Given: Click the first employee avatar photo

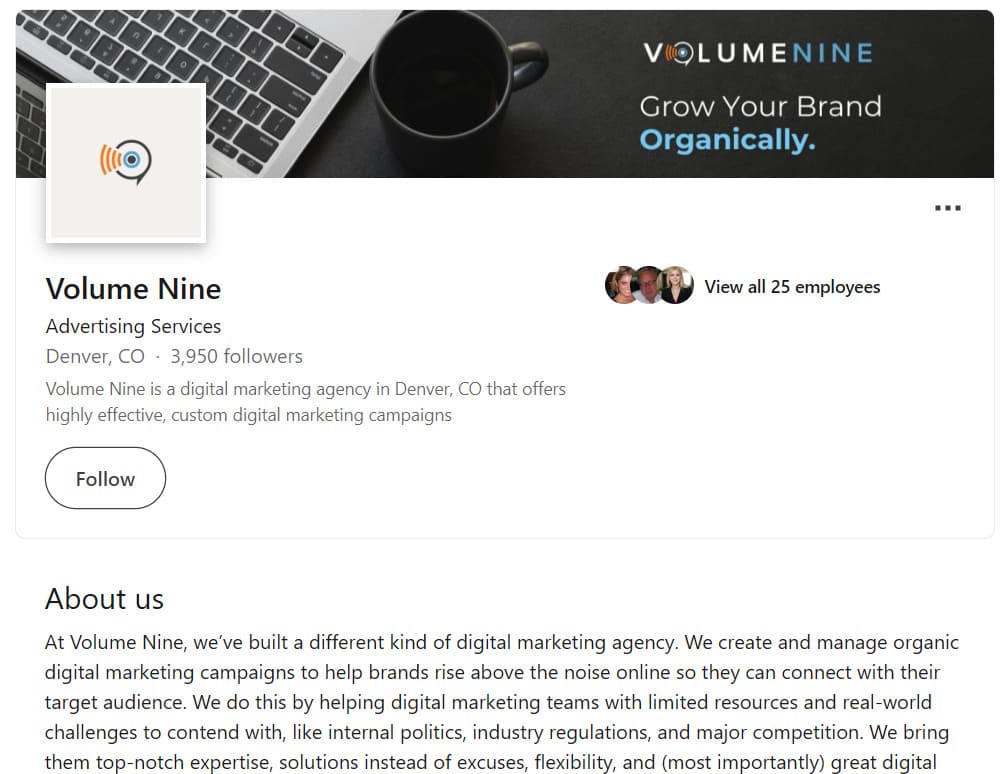Looking at the screenshot, I should coord(621,285).
